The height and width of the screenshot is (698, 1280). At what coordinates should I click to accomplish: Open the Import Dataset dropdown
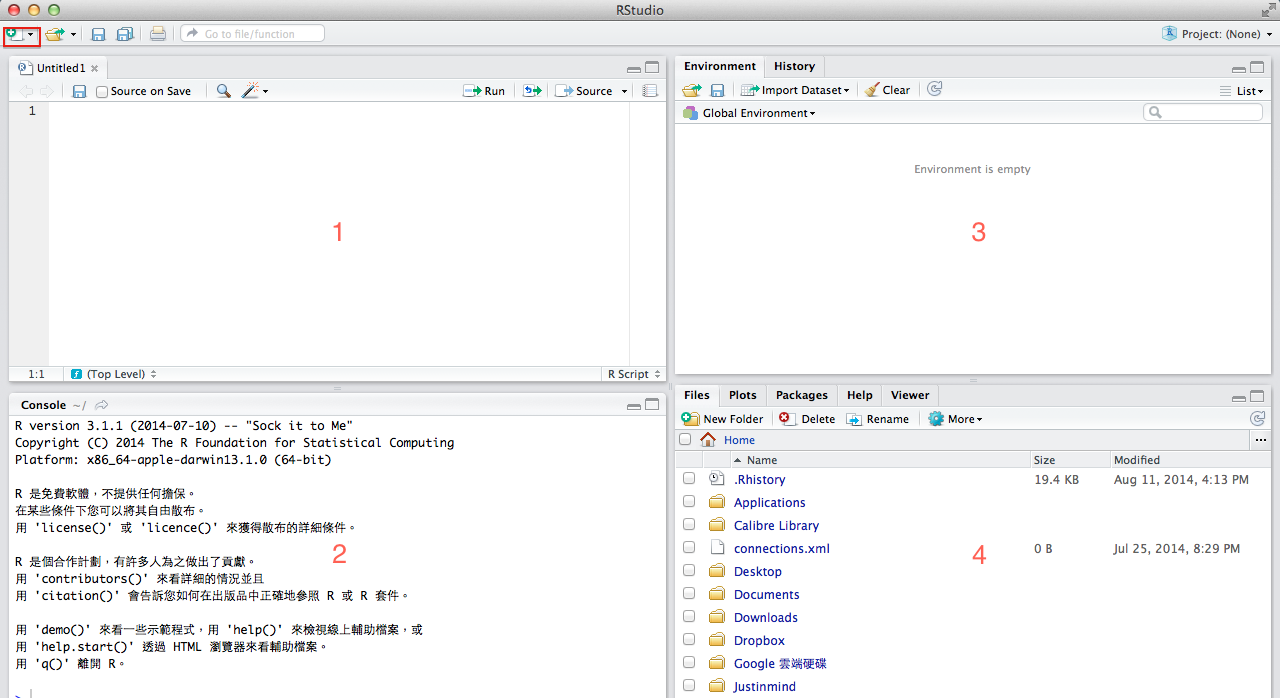(795, 90)
